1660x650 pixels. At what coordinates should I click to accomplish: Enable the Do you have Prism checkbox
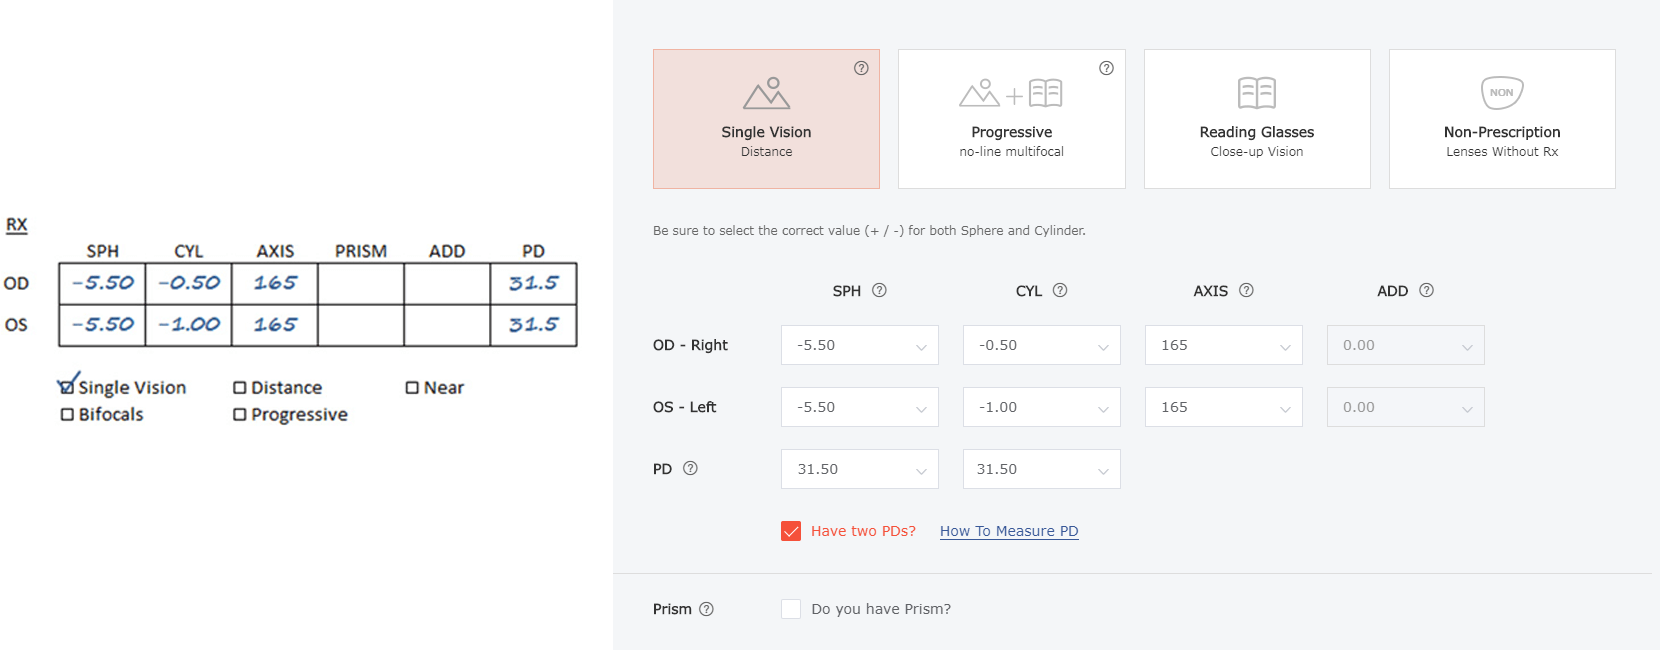coord(791,609)
